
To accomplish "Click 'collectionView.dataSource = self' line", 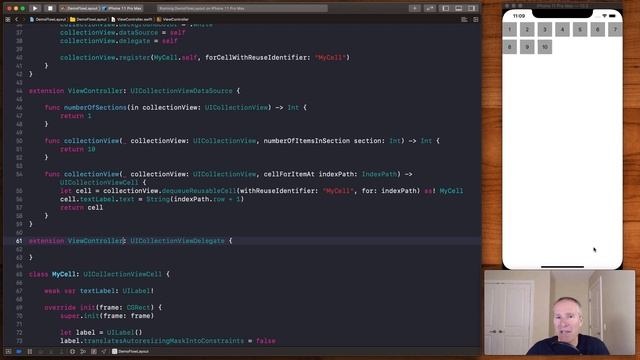I will (x=123, y=33).
